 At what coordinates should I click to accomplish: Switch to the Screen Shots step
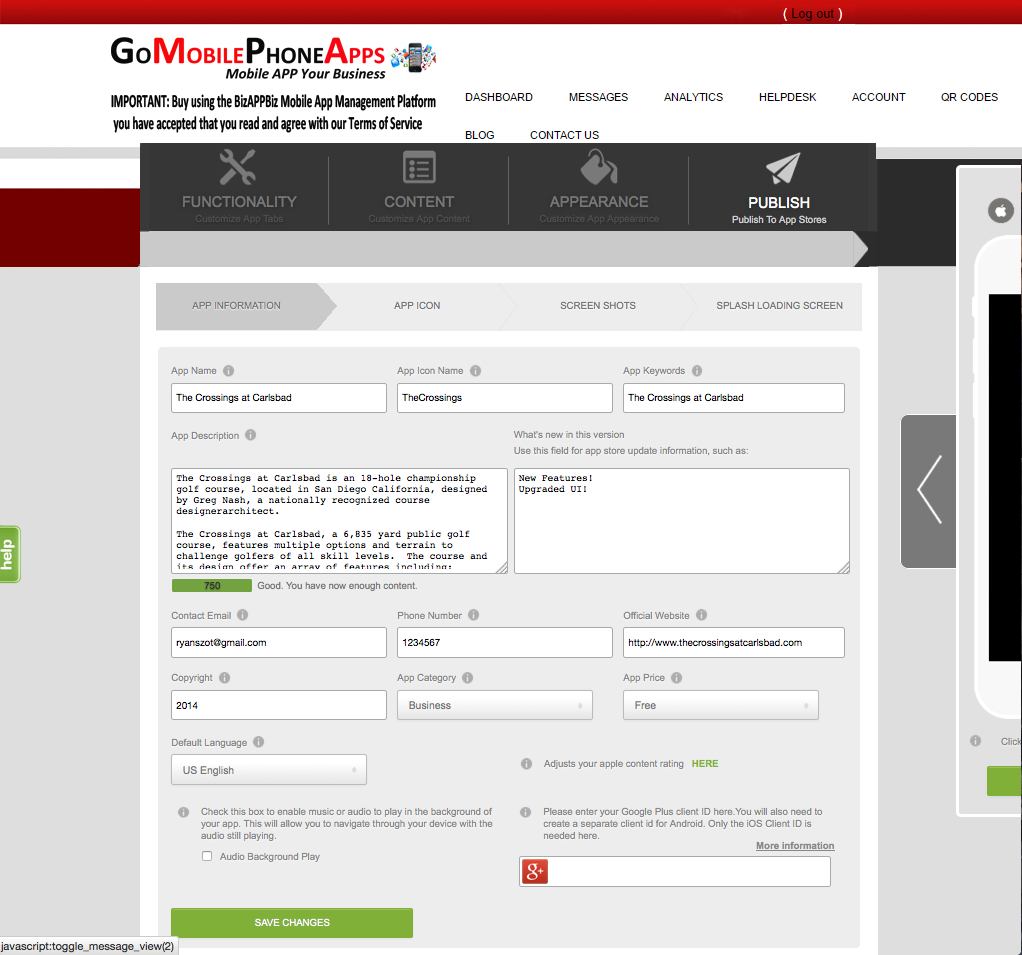(x=597, y=306)
